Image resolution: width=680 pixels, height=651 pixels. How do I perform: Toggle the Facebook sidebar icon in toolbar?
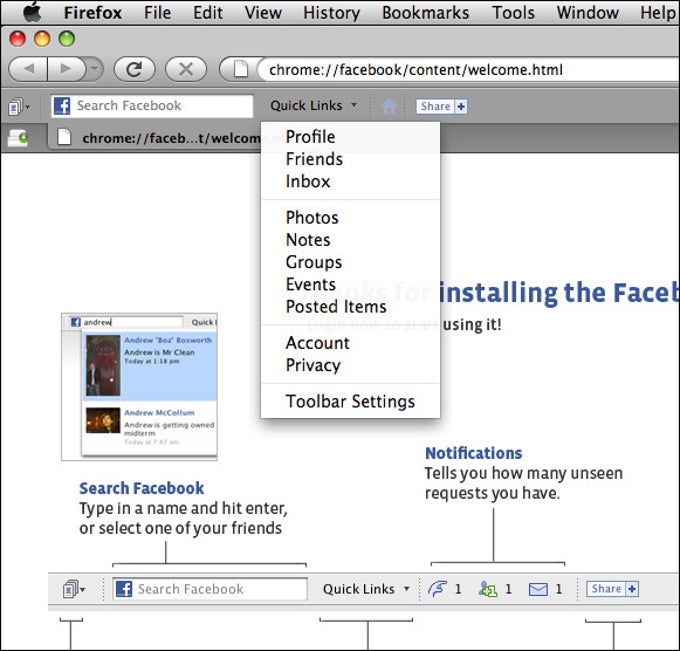tap(18, 106)
